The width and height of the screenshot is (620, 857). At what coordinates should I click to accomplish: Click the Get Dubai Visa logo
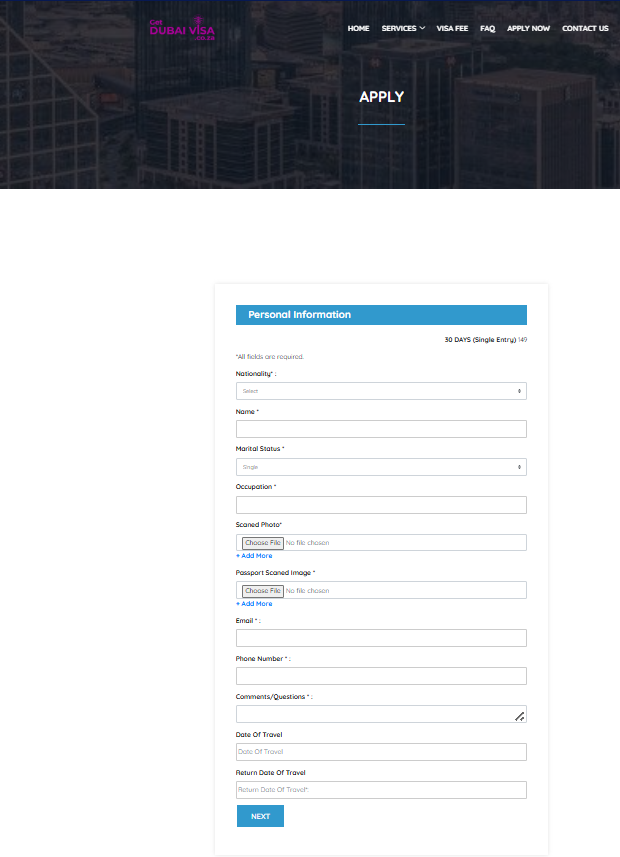(181, 29)
